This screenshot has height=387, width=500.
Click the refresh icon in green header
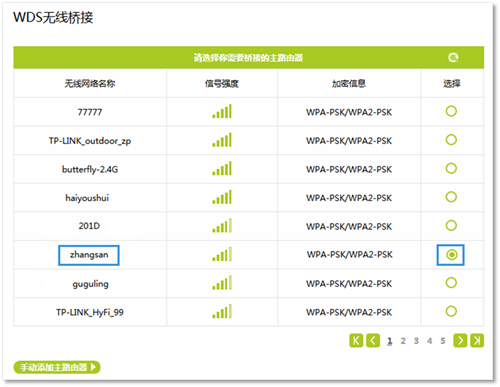click(x=453, y=58)
